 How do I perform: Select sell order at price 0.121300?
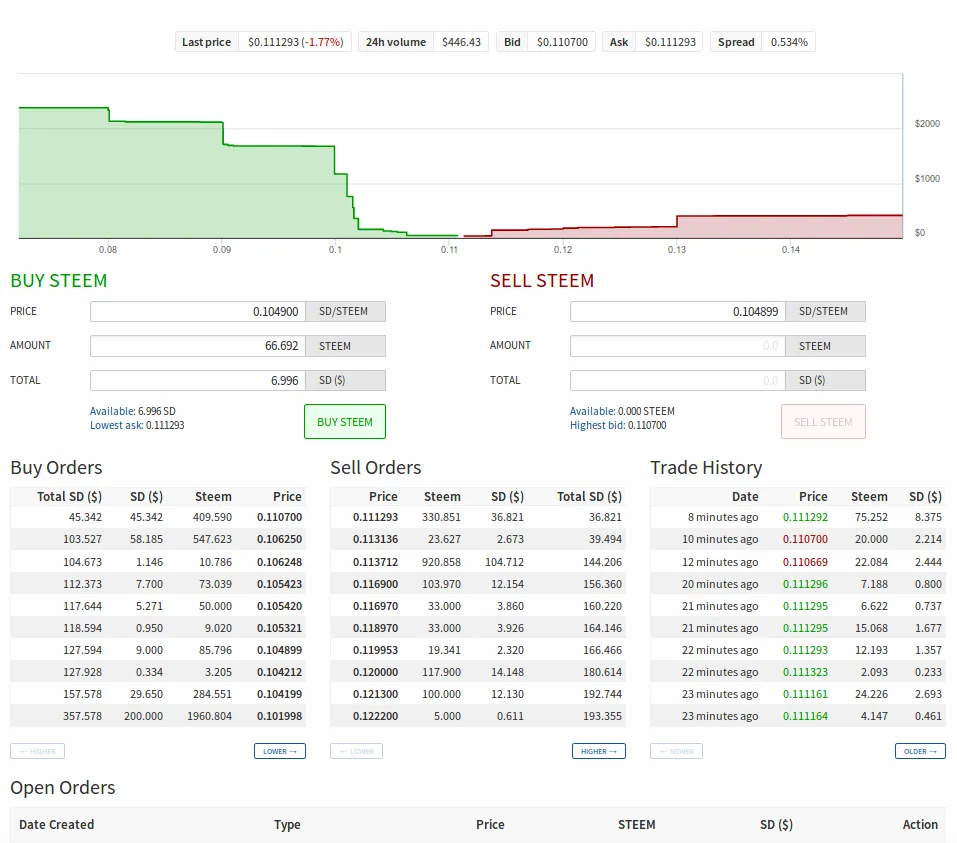point(478,693)
